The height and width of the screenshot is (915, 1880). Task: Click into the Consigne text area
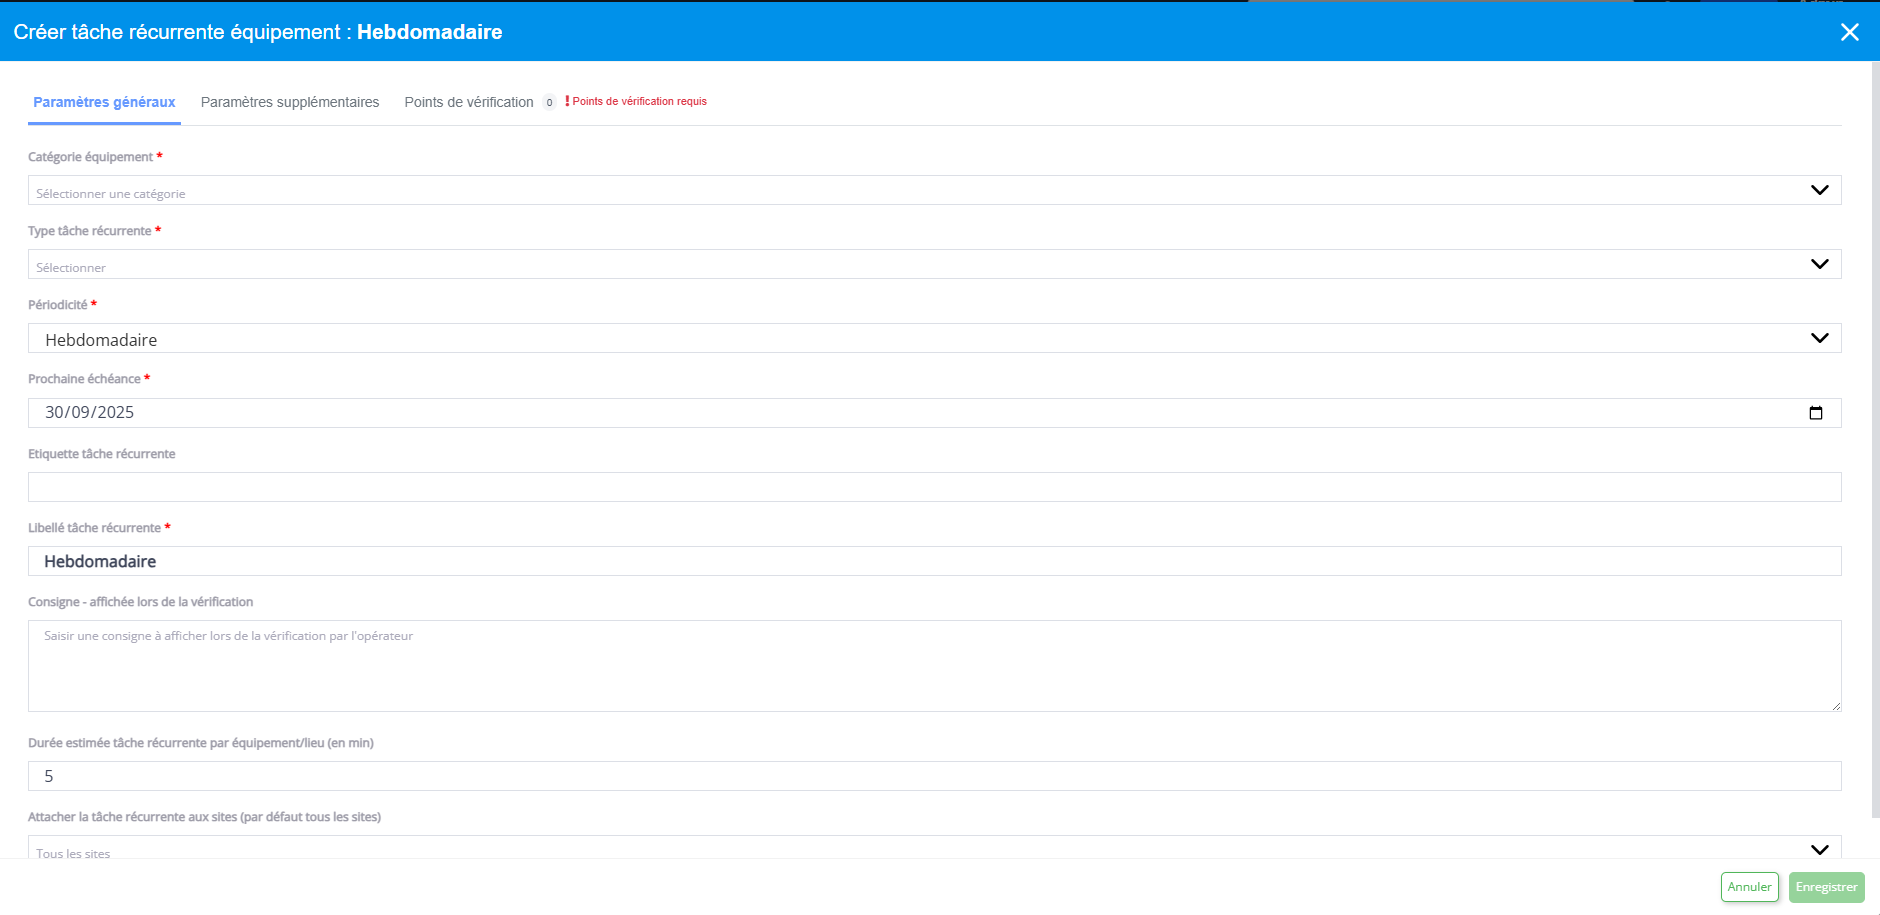point(933,666)
